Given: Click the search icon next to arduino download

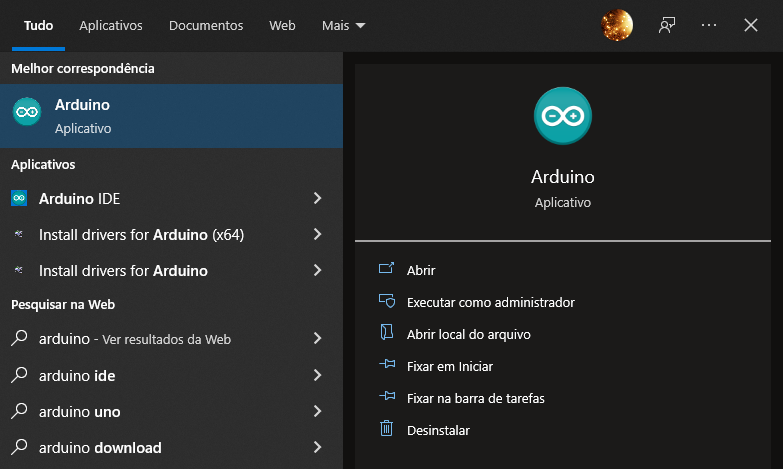Looking at the screenshot, I should (x=19, y=447).
